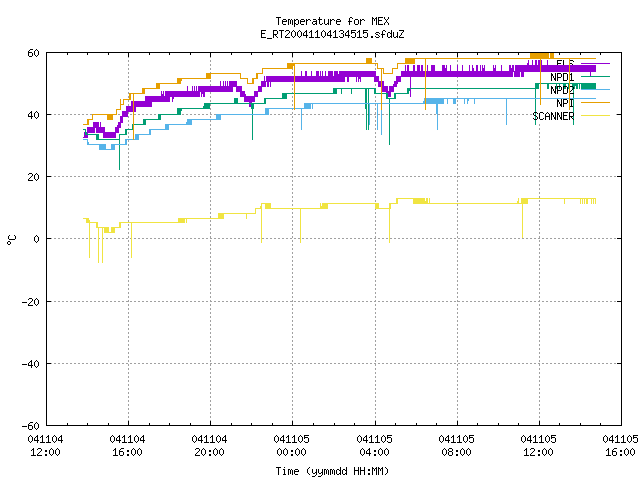Click the "Time (yymmdd HH:MM)" axis title
This screenshot has width=640, height=480.
[332, 471]
